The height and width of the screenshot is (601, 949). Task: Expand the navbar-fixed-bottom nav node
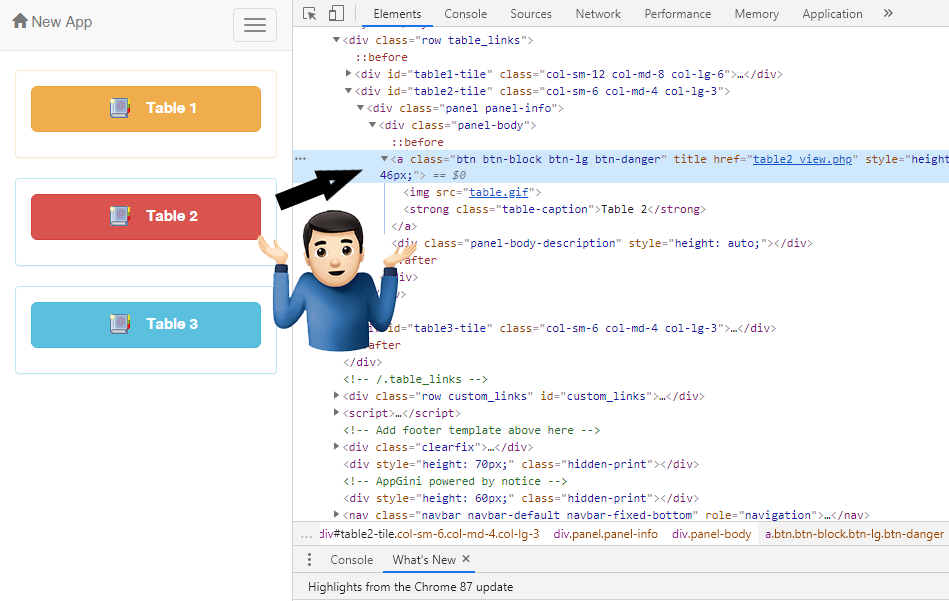(x=336, y=514)
